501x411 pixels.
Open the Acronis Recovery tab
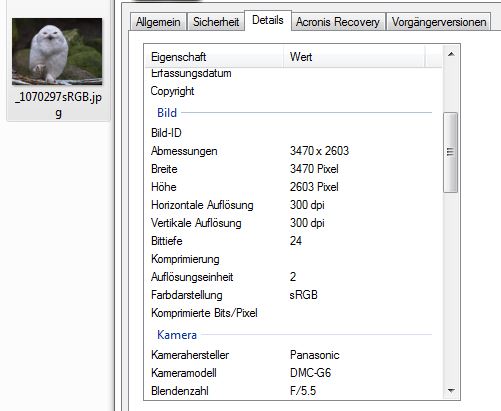point(338,22)
